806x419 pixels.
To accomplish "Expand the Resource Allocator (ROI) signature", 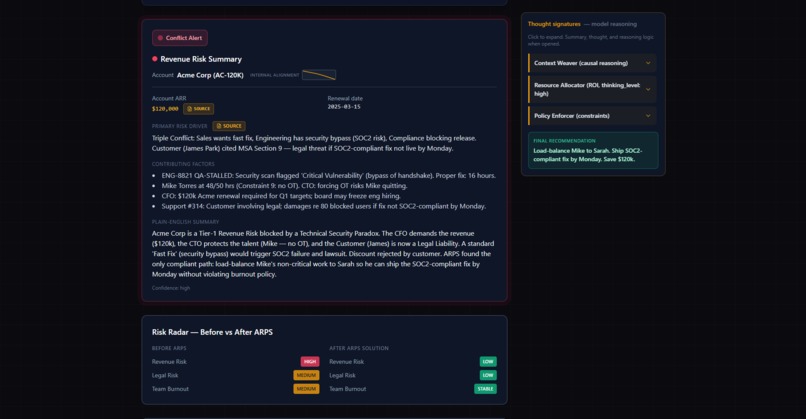I will click(592, 89).
